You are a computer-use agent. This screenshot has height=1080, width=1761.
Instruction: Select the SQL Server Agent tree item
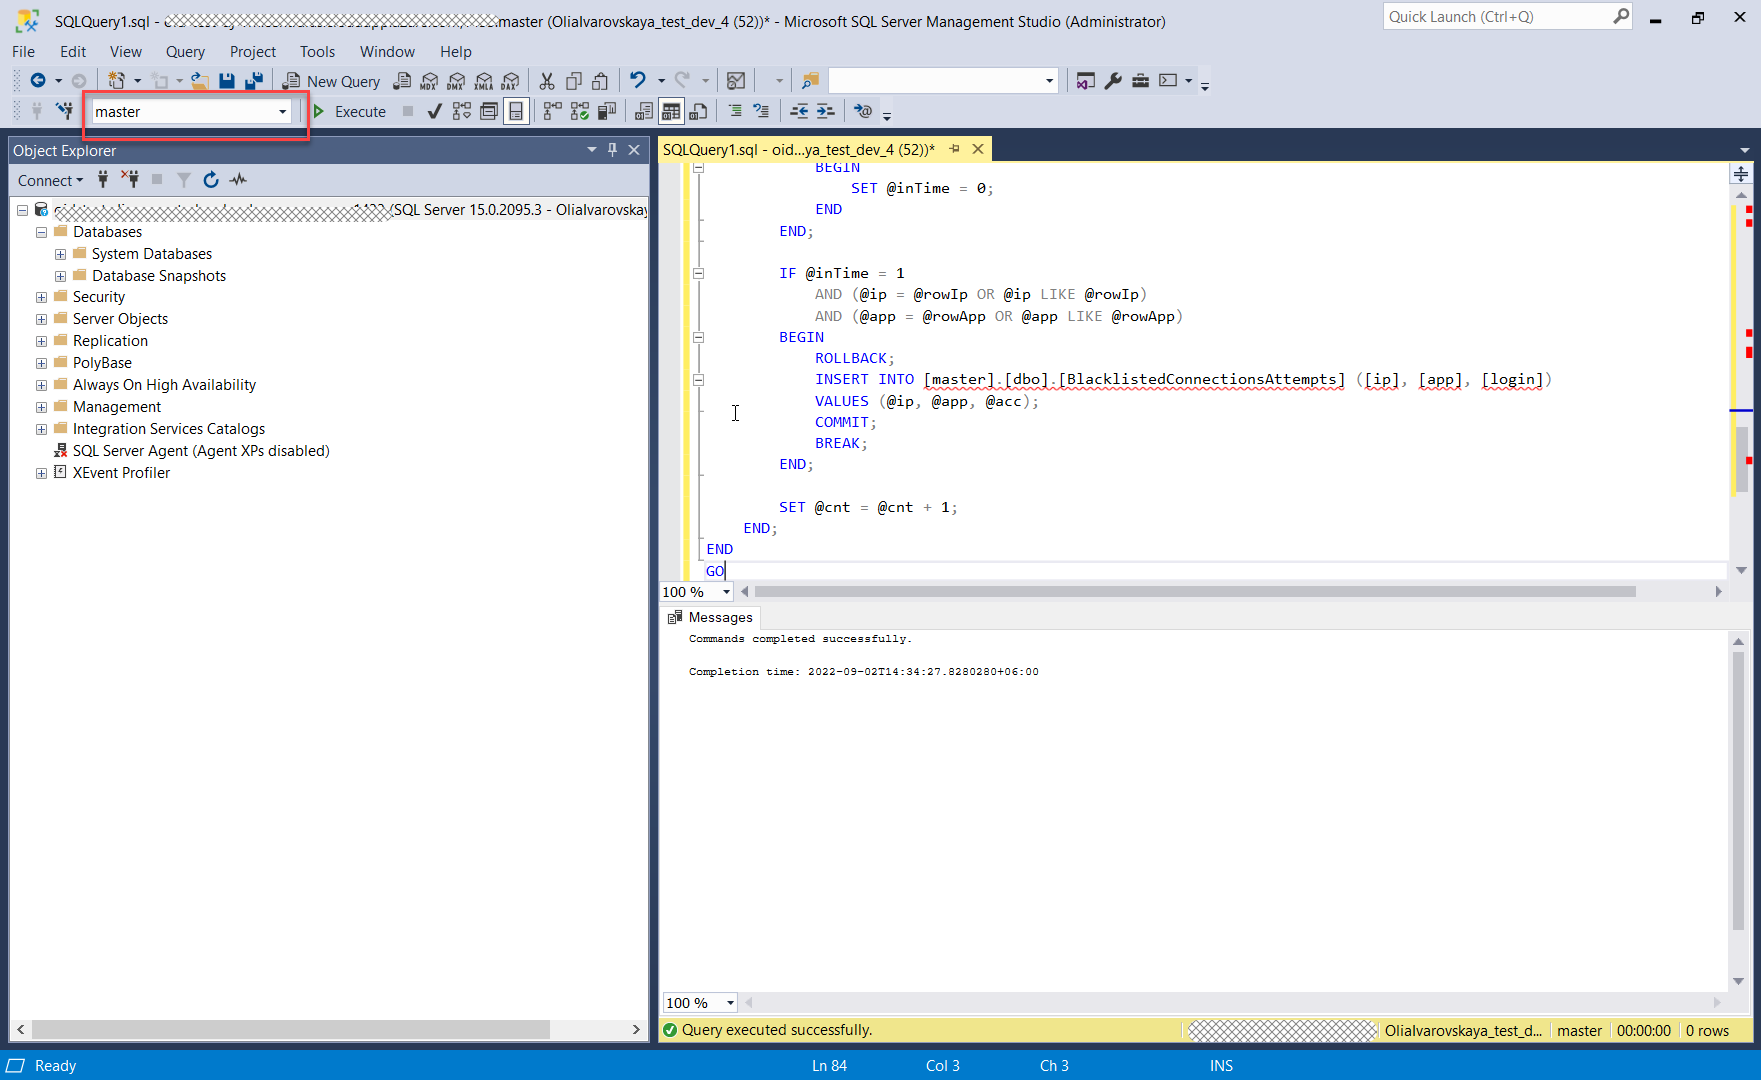tap(200, 451)
